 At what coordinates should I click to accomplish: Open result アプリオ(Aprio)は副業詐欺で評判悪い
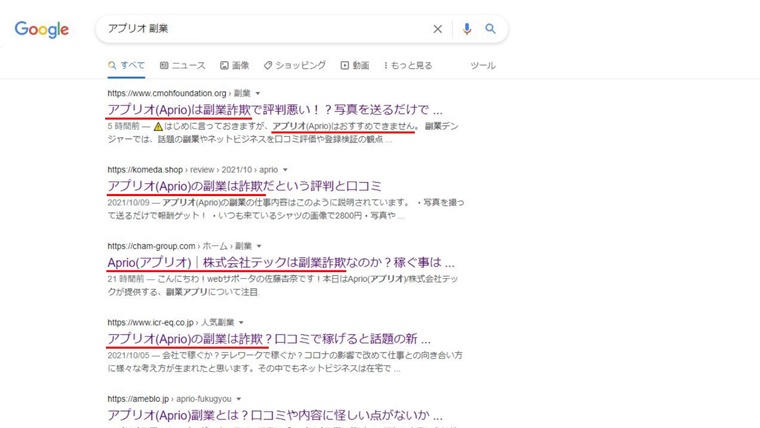[275, 110]
